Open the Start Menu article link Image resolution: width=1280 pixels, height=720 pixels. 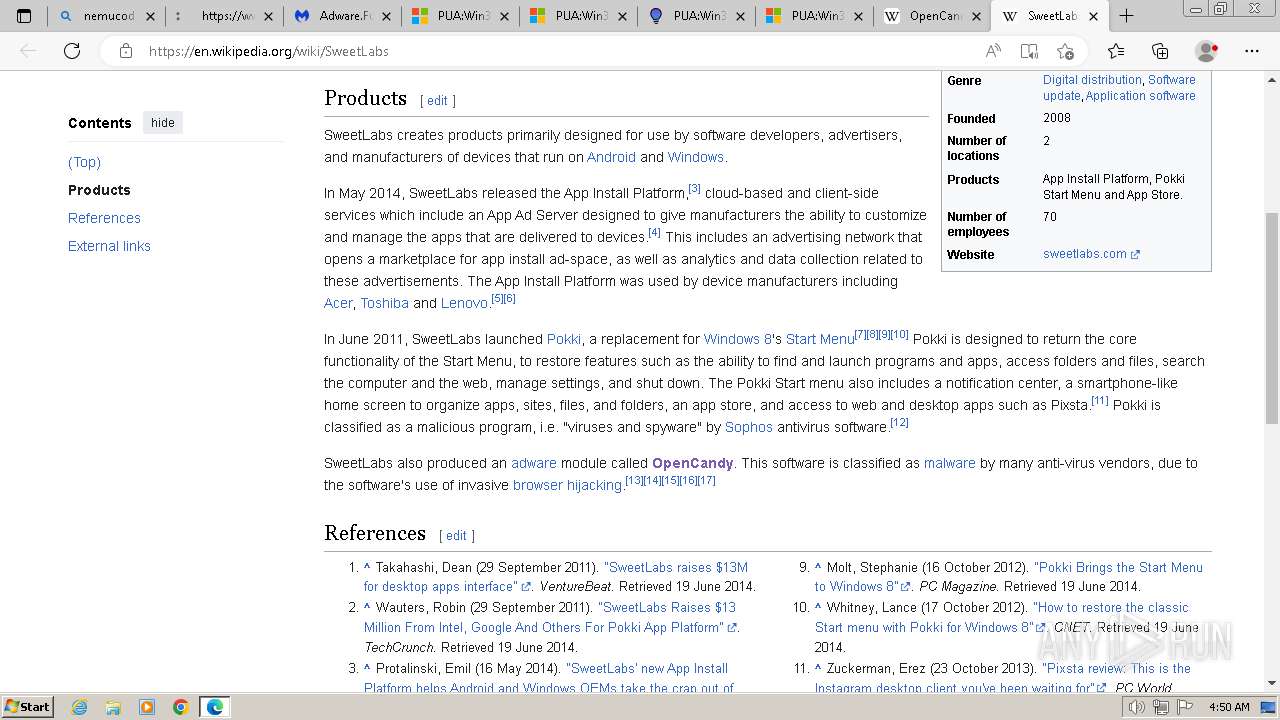(x=820, y=339)
